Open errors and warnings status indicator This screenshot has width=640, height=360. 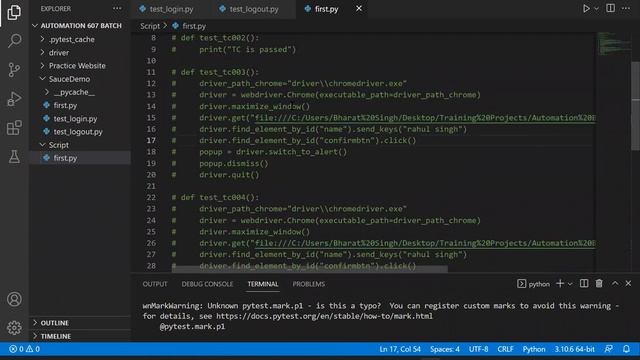[24, 349]
